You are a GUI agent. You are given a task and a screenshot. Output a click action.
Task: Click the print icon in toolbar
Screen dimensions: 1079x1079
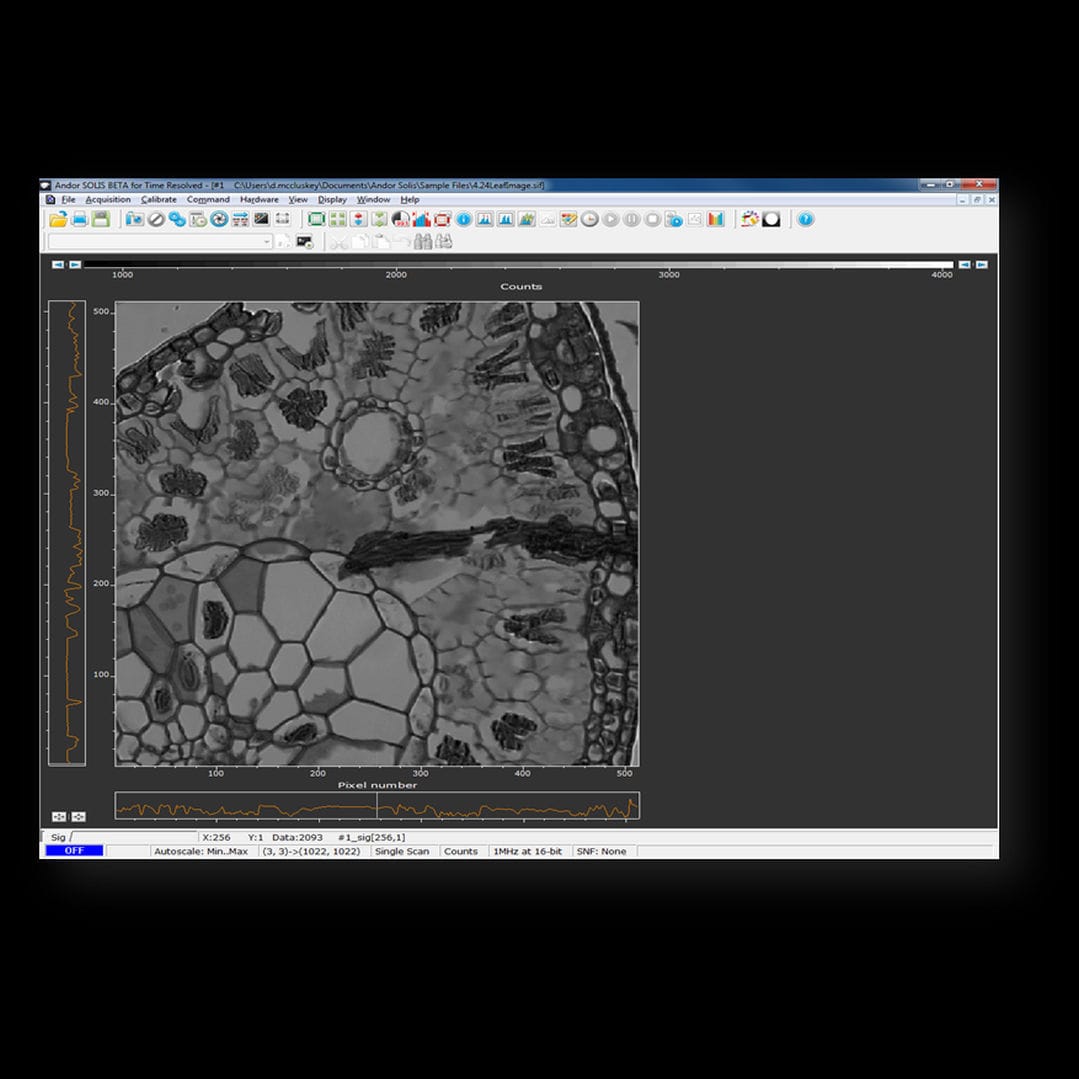click(79, 219)
